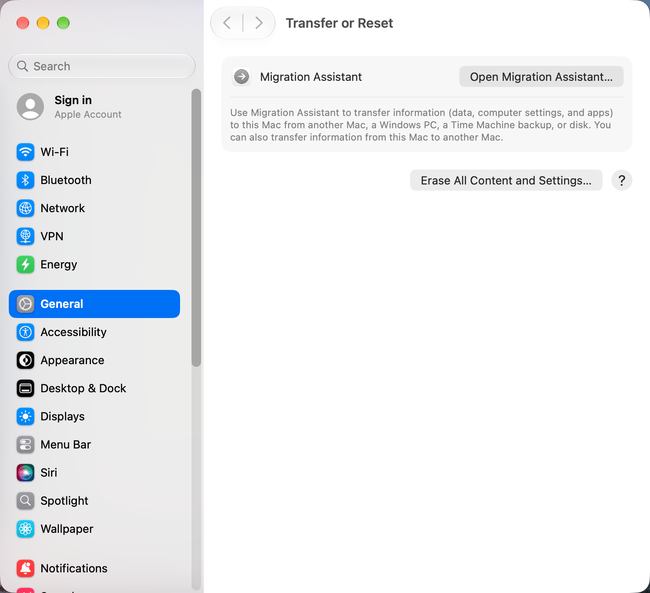650x593 pixels.
Task: Click the Appearance icon in sidebar
Action: [x=25, y=360]
